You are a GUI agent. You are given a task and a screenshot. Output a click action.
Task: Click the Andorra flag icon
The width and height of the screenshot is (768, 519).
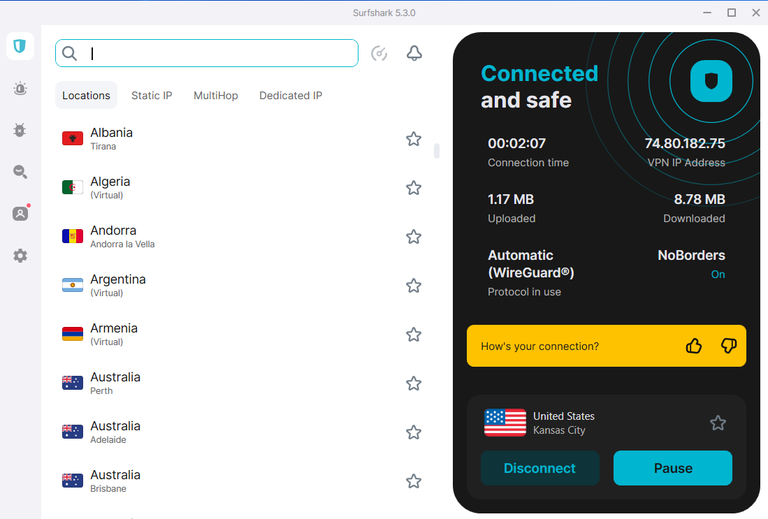[x=72, y=236]
